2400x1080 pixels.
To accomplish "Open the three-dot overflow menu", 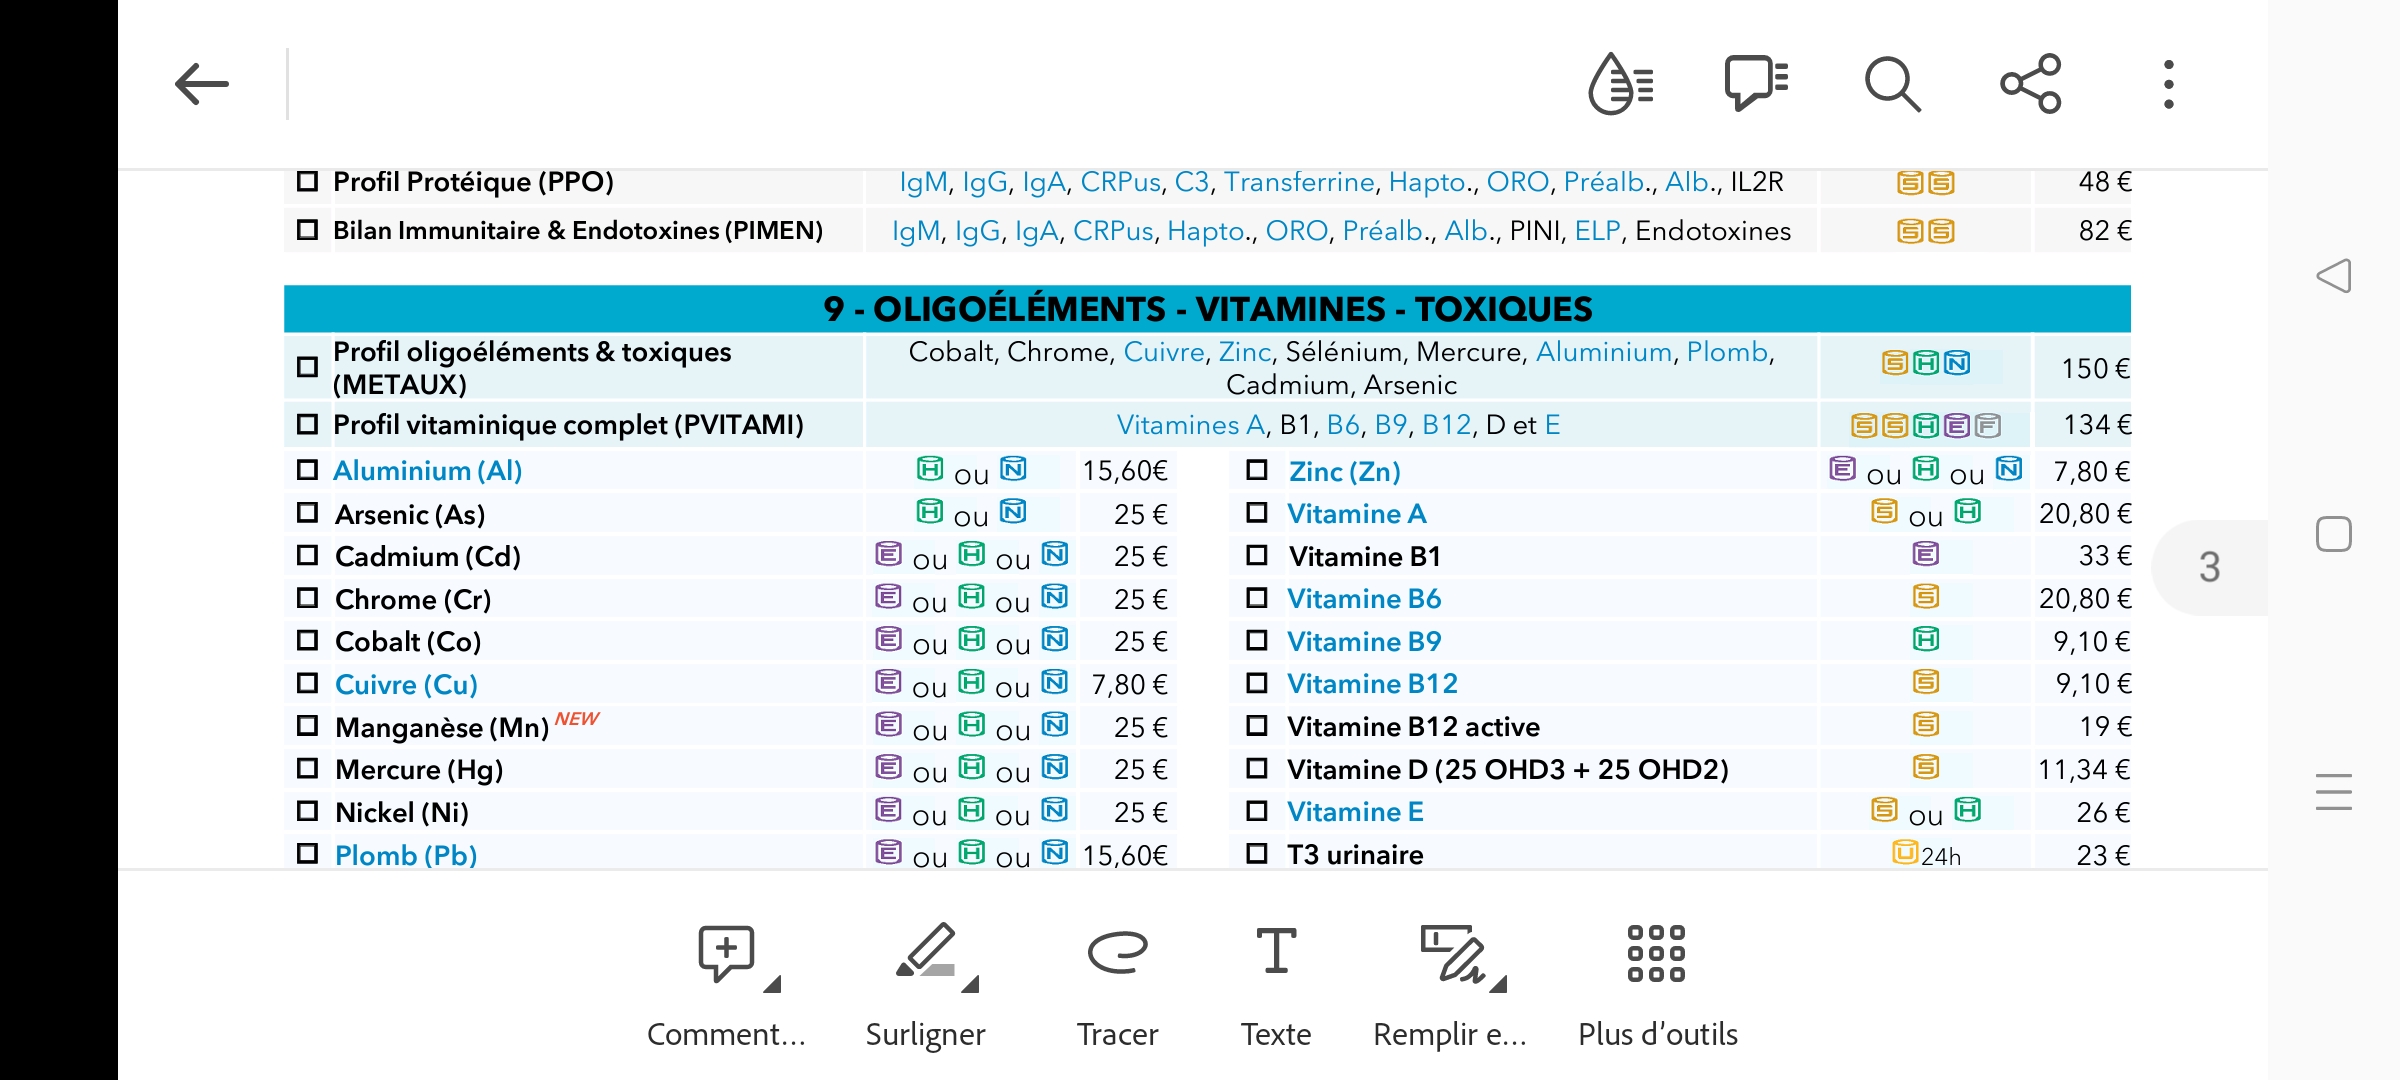I will 2168,84.
